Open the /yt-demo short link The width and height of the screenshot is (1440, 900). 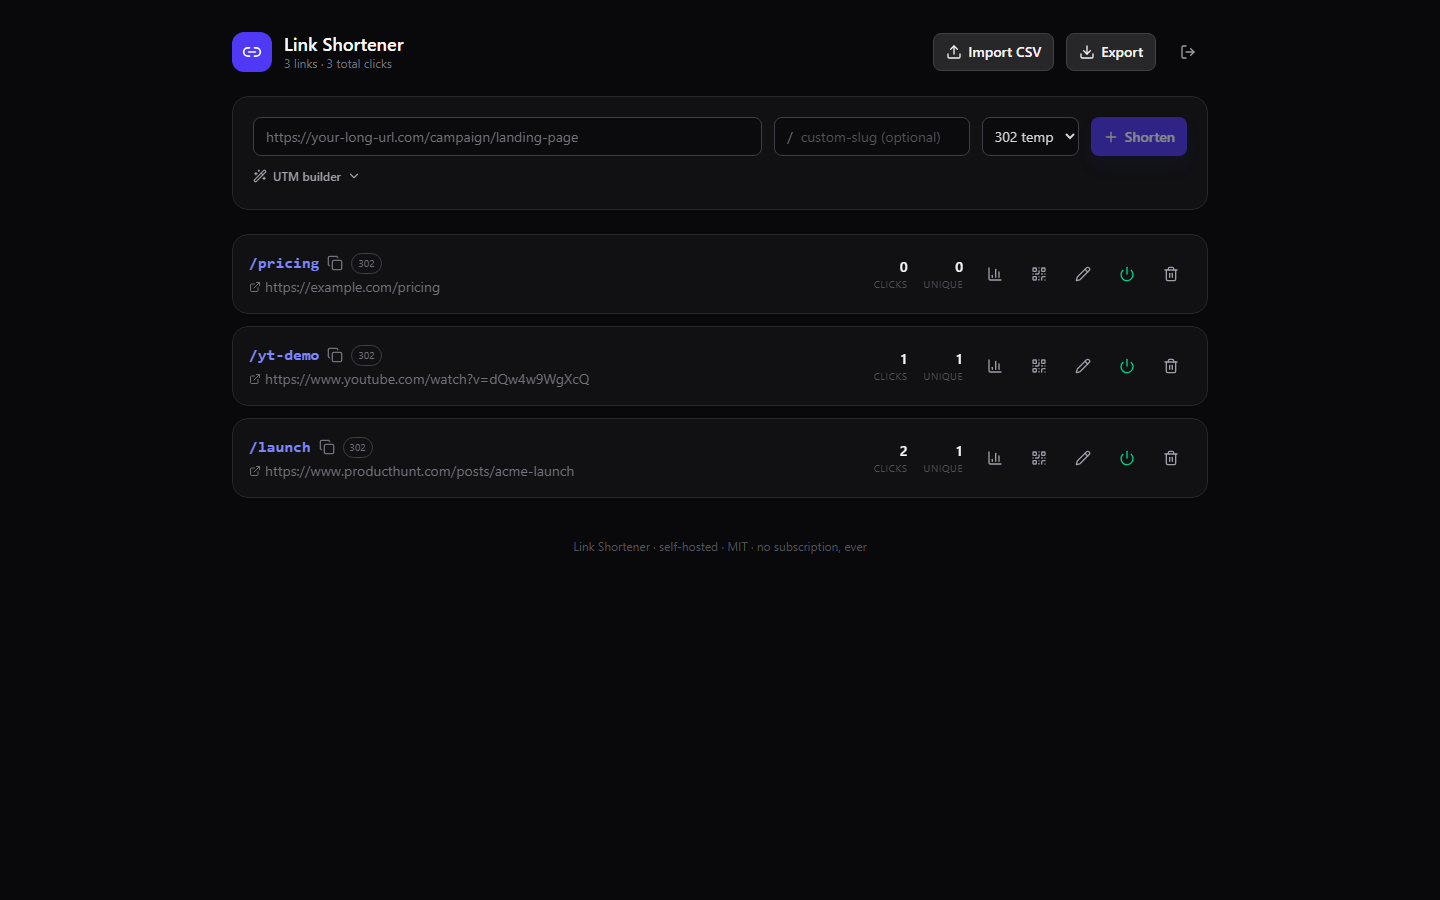[284, 355]
